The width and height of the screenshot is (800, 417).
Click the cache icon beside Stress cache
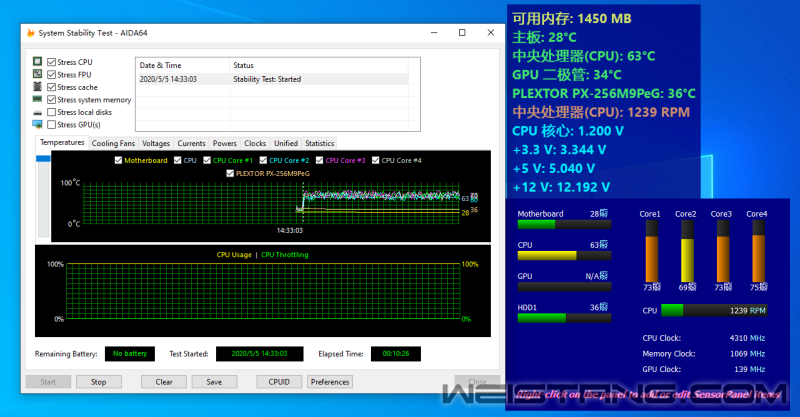(38, 87)
